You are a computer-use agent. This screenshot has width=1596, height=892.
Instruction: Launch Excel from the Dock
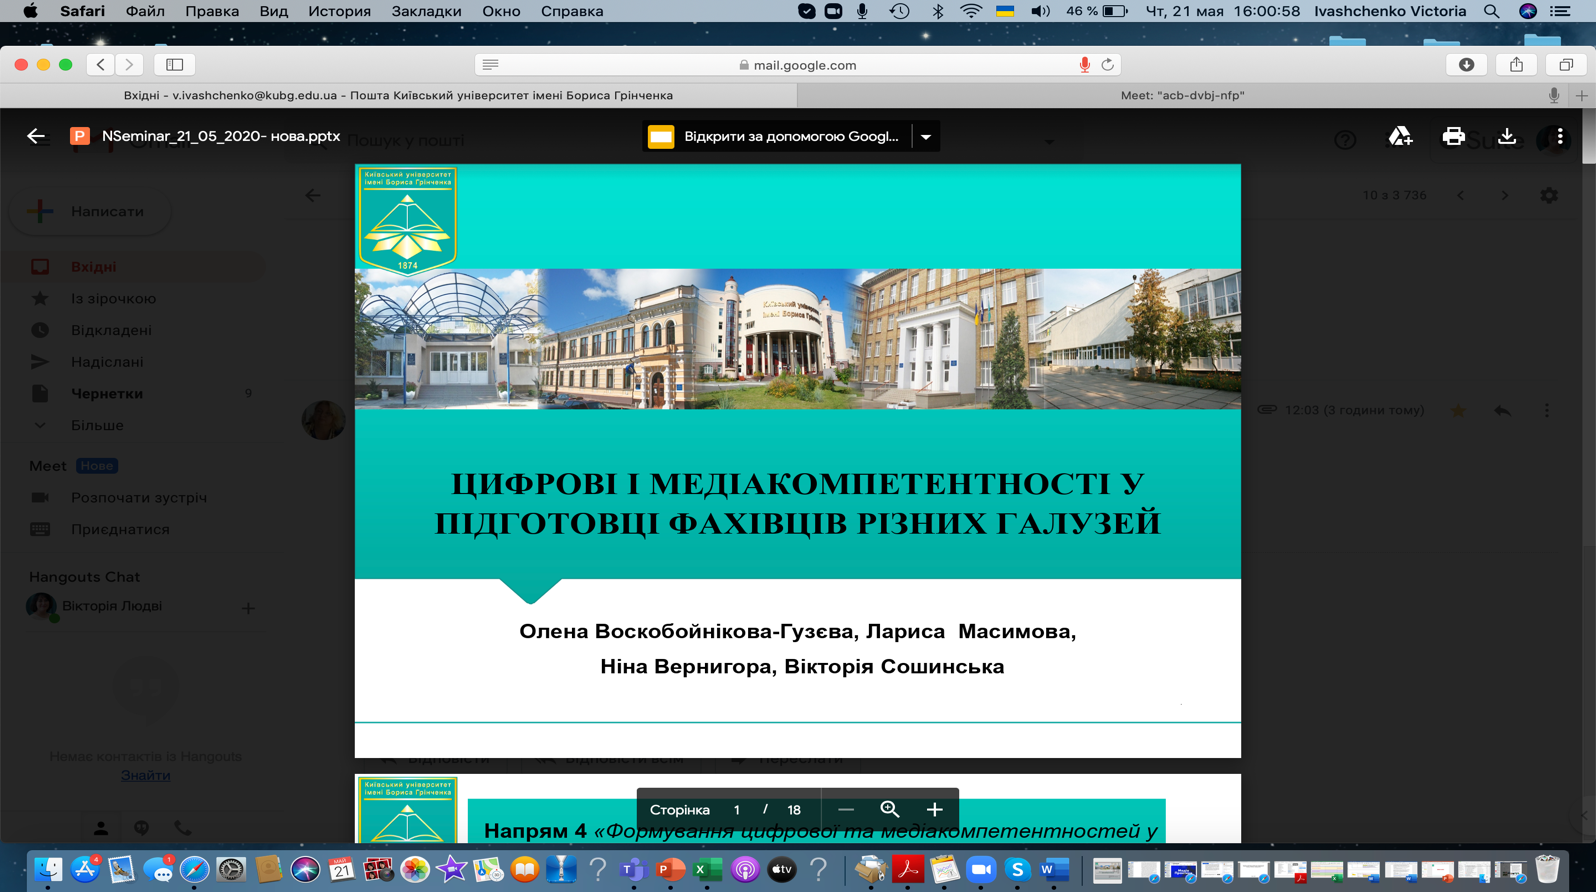[706, 869]
